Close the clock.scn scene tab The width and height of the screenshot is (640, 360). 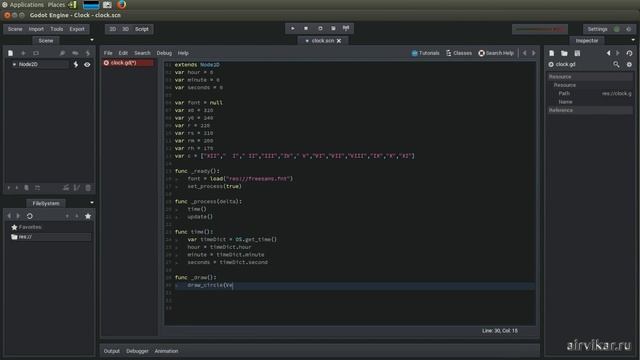[339, 41]
